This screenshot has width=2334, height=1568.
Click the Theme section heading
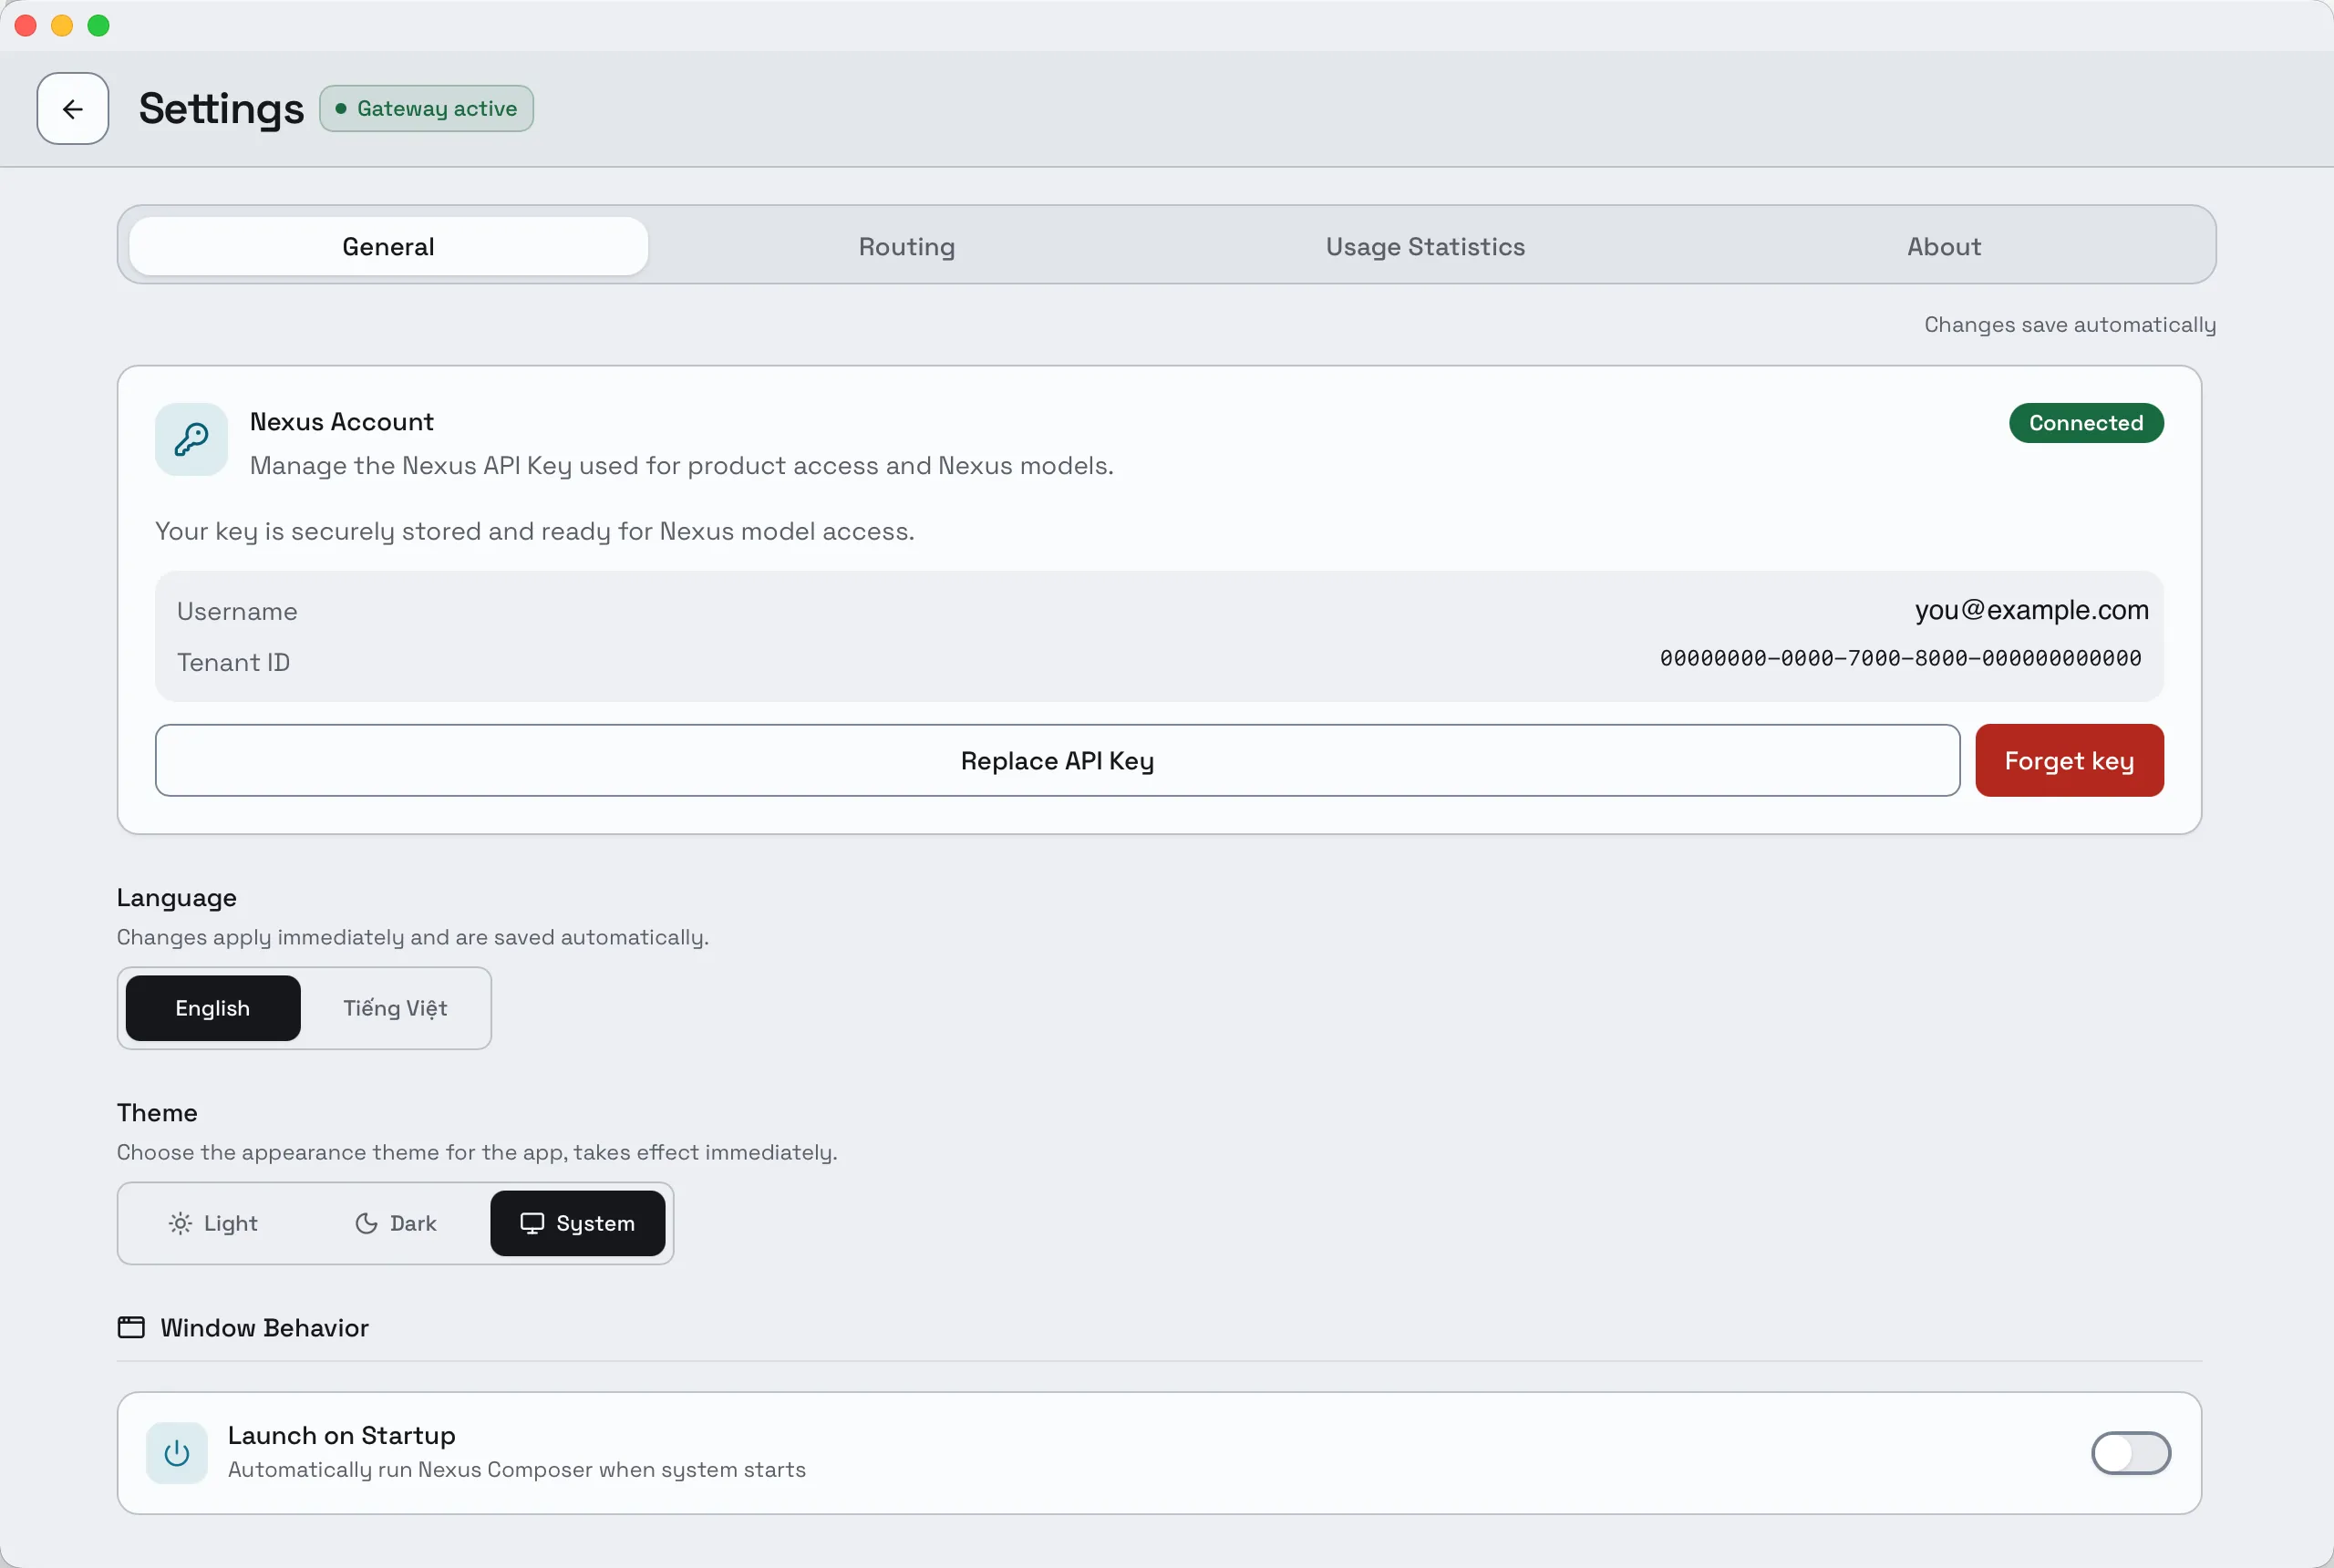[x=157, y=1113]
